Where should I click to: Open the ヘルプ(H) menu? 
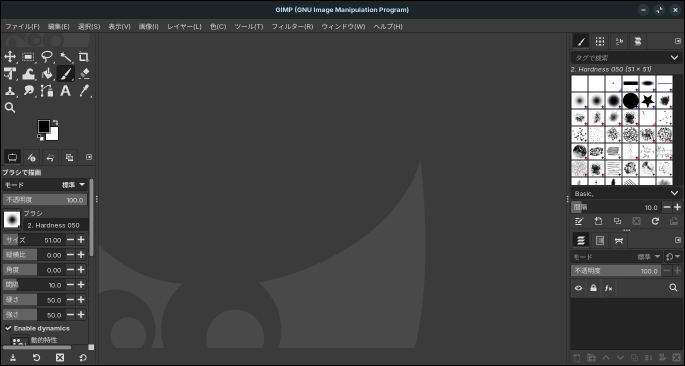click(388, 27)
